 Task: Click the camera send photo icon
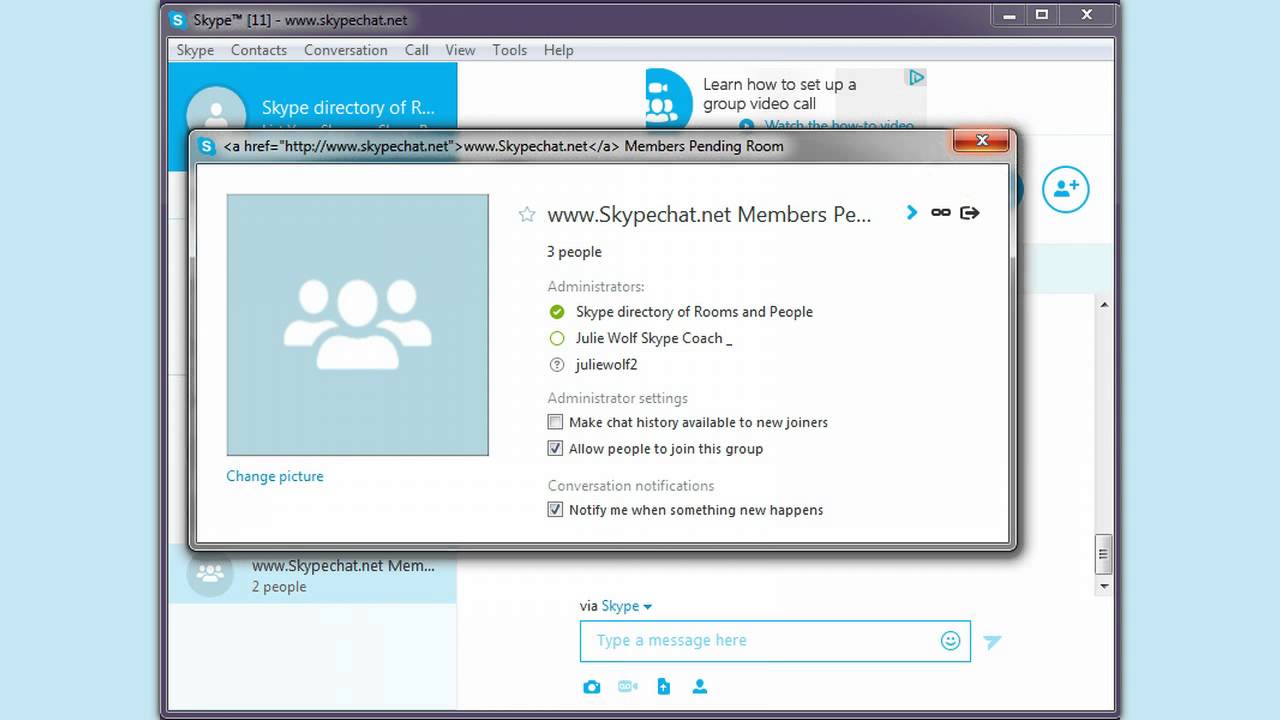592,687
